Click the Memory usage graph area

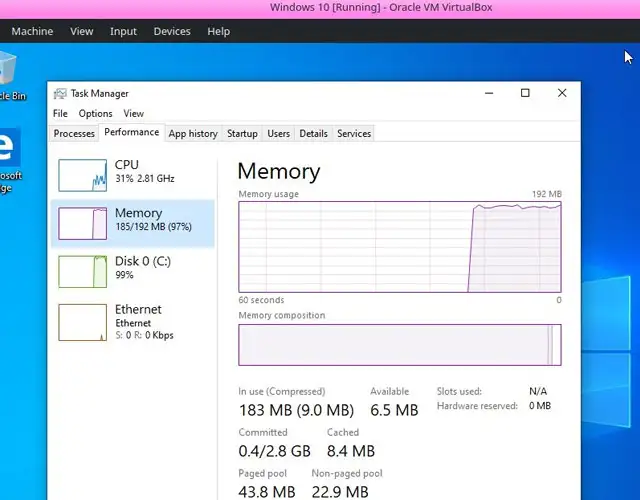pyautogui.click(x=399, y=246)
